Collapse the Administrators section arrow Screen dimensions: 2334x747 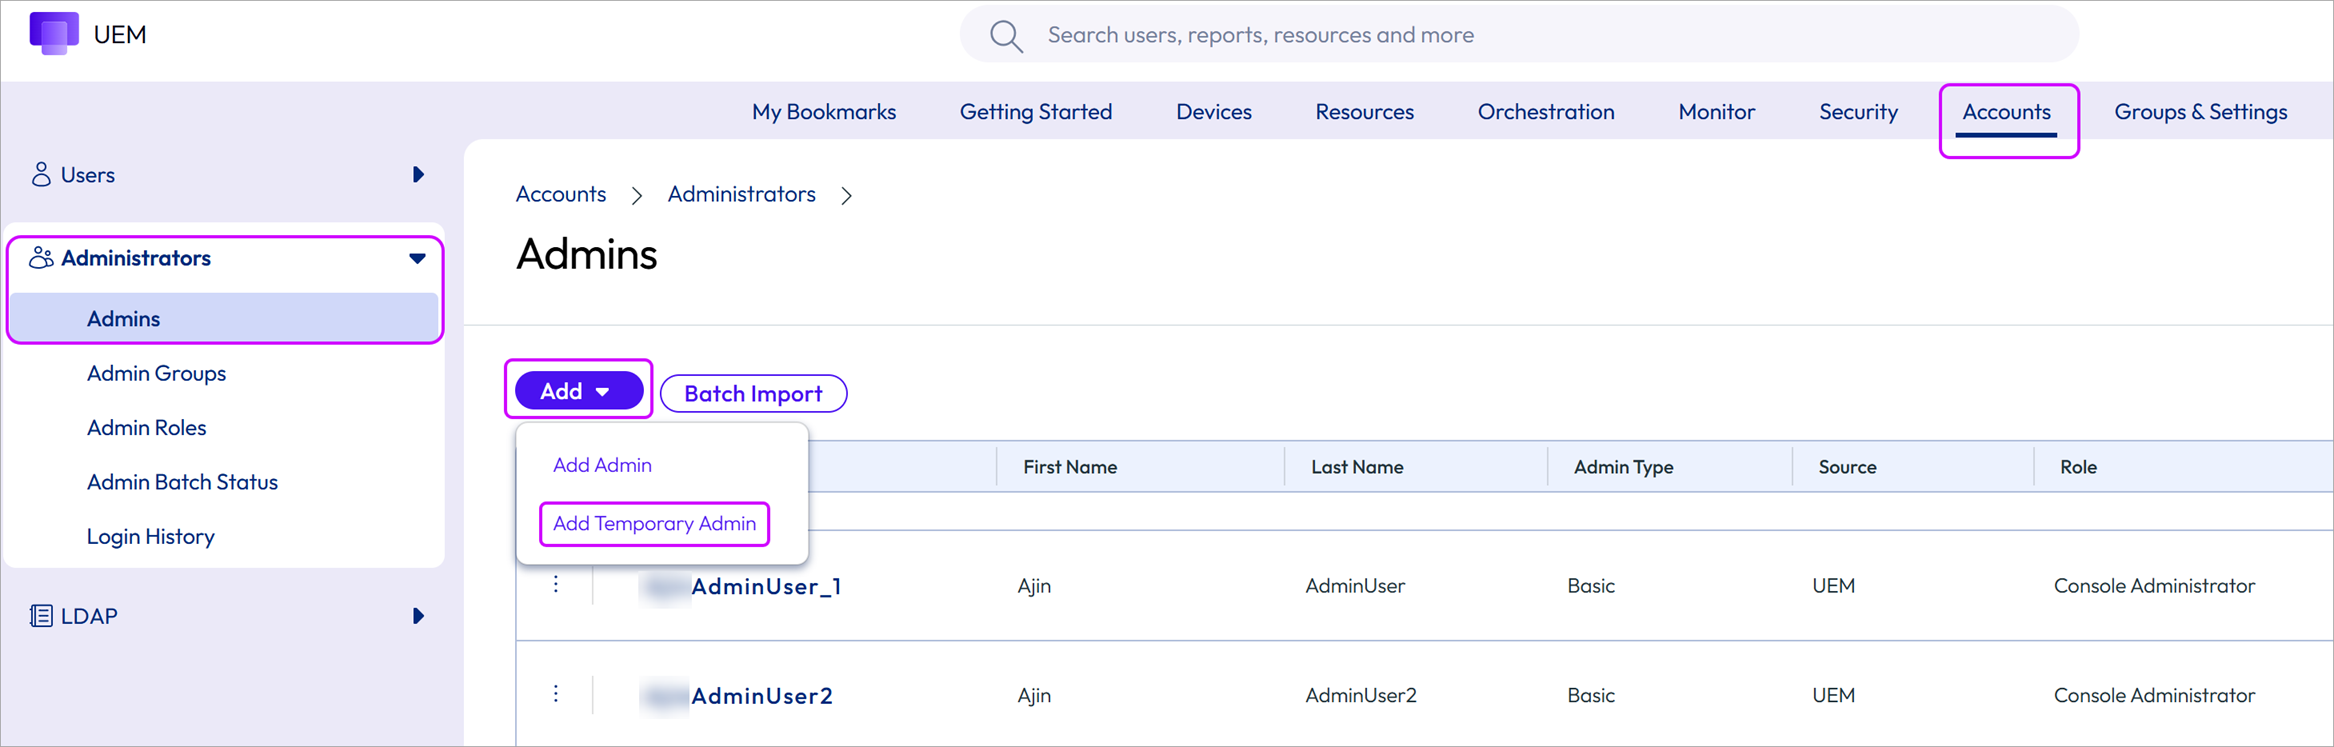pyautogui.click(x=417, y=259)
